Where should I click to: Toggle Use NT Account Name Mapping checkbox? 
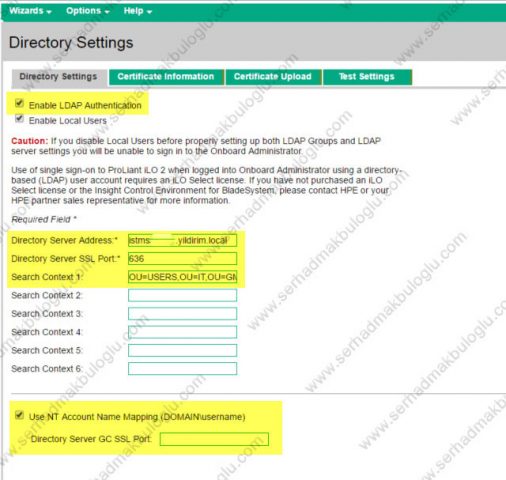(20, 415)
